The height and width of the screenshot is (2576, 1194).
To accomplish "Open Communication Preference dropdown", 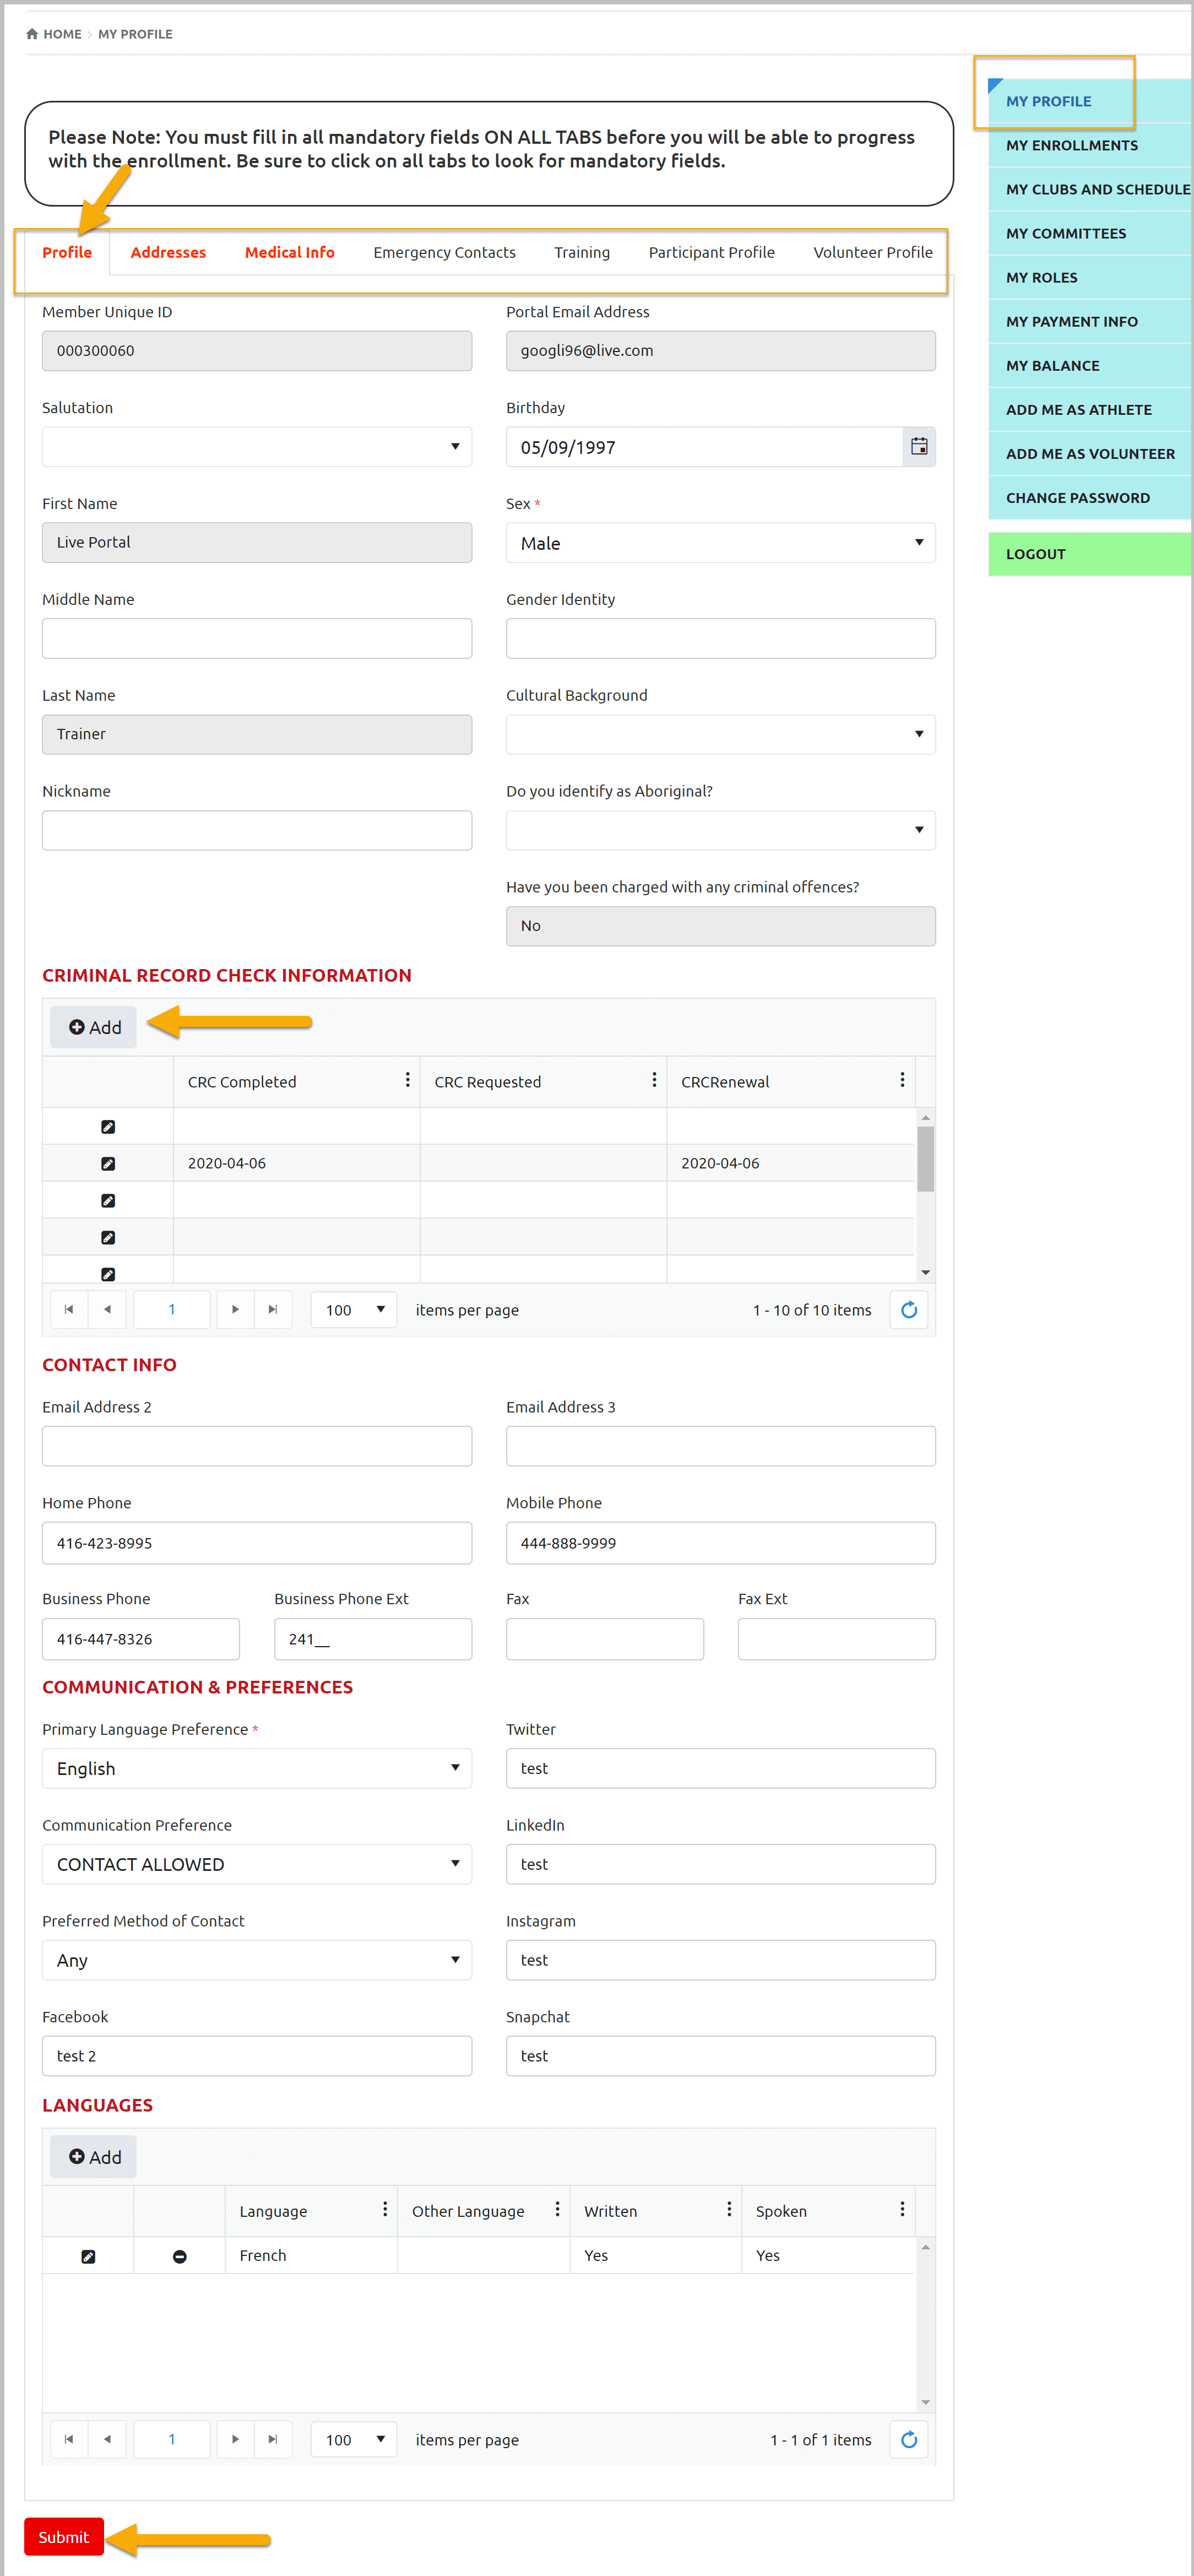I will [x=257, y=1864].
